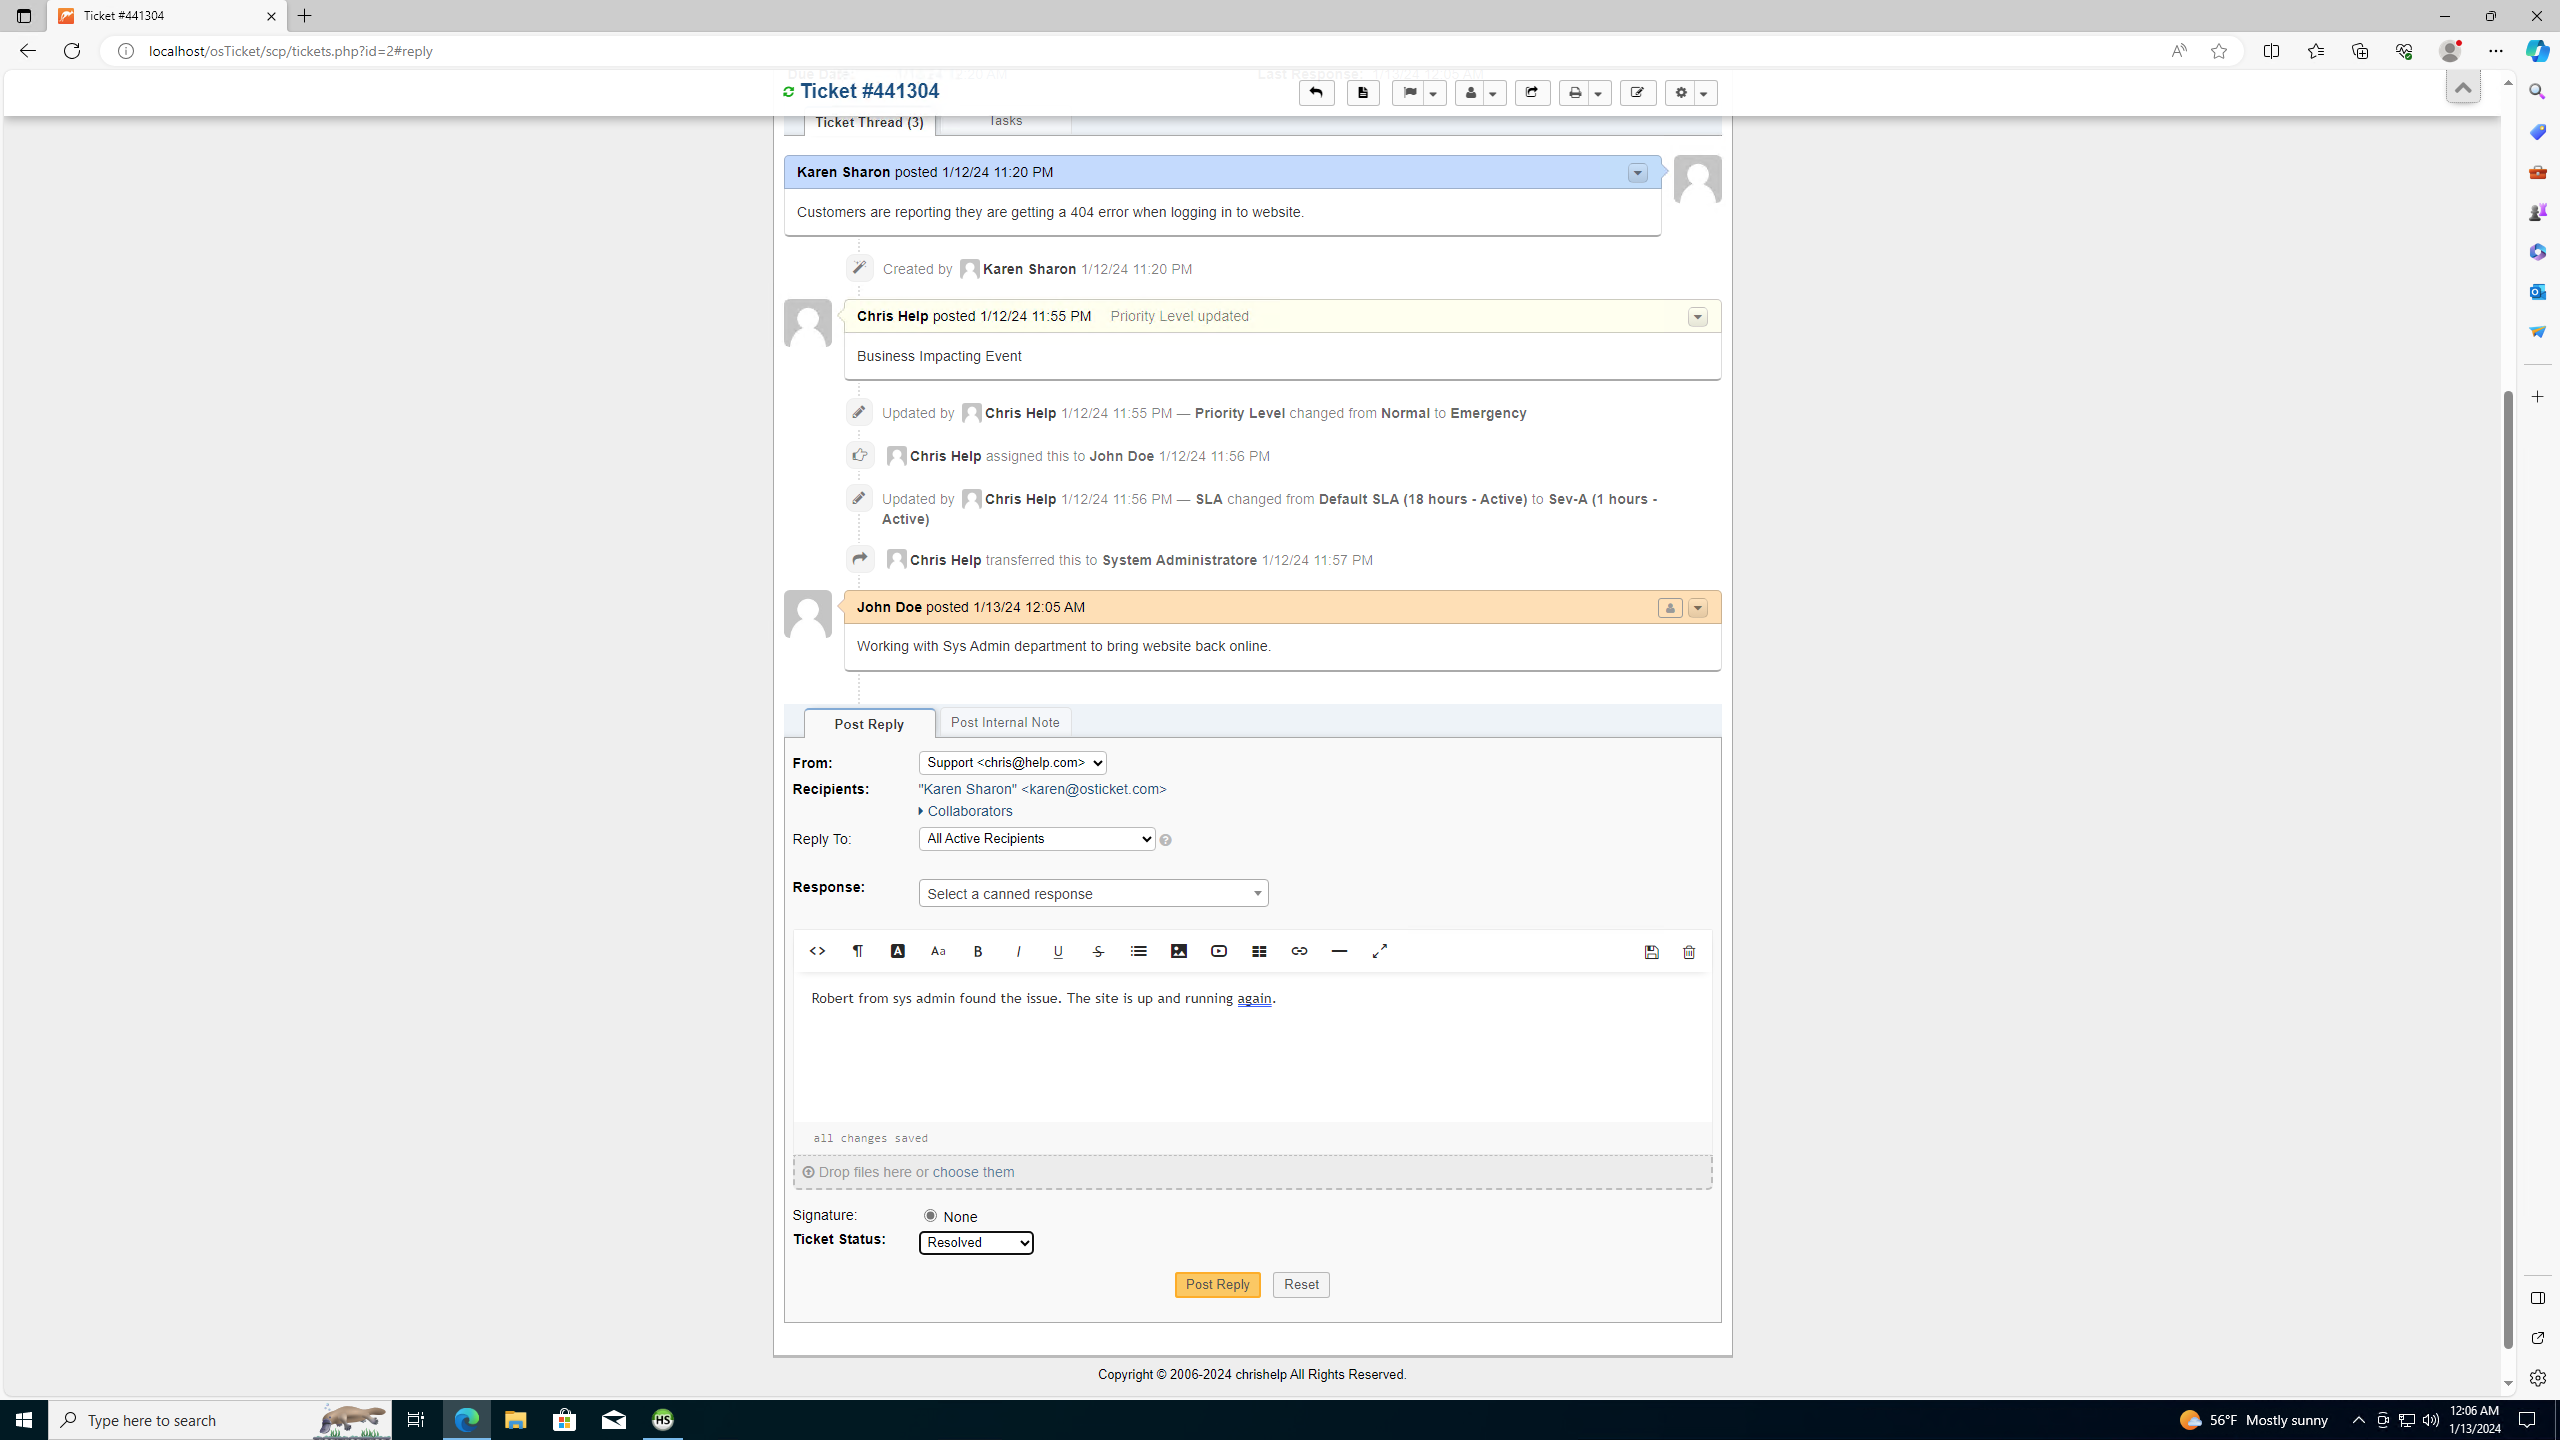This screenshot has width=2560, height=1440.
Task: Insert an image using the image icon
Action: (1178, 951)
